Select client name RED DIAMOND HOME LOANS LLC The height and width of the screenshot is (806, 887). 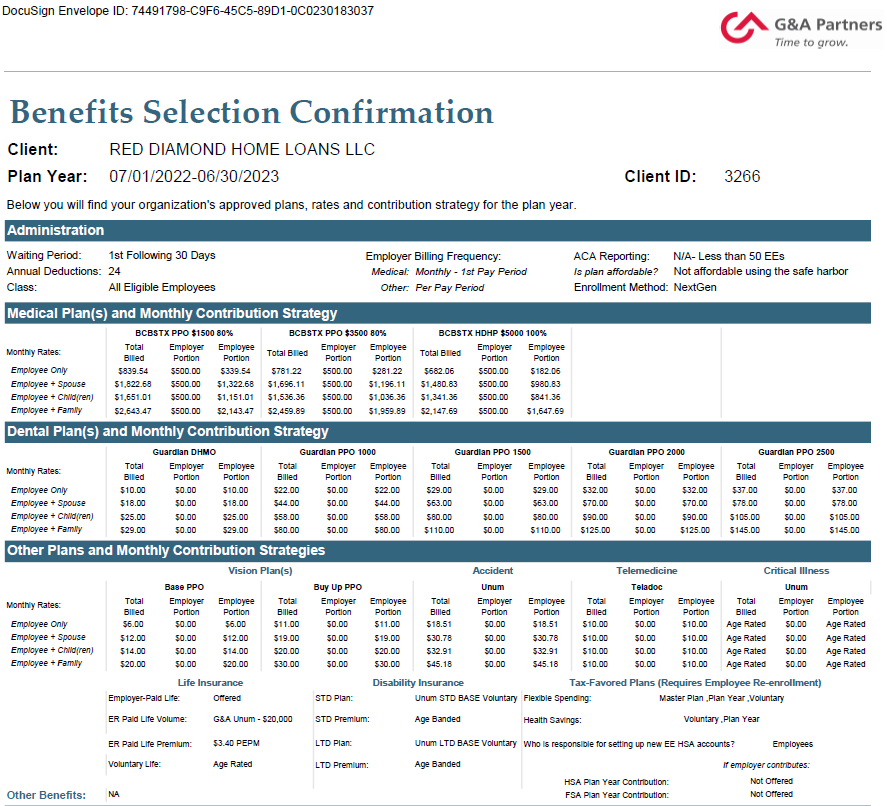coord(242,149)
